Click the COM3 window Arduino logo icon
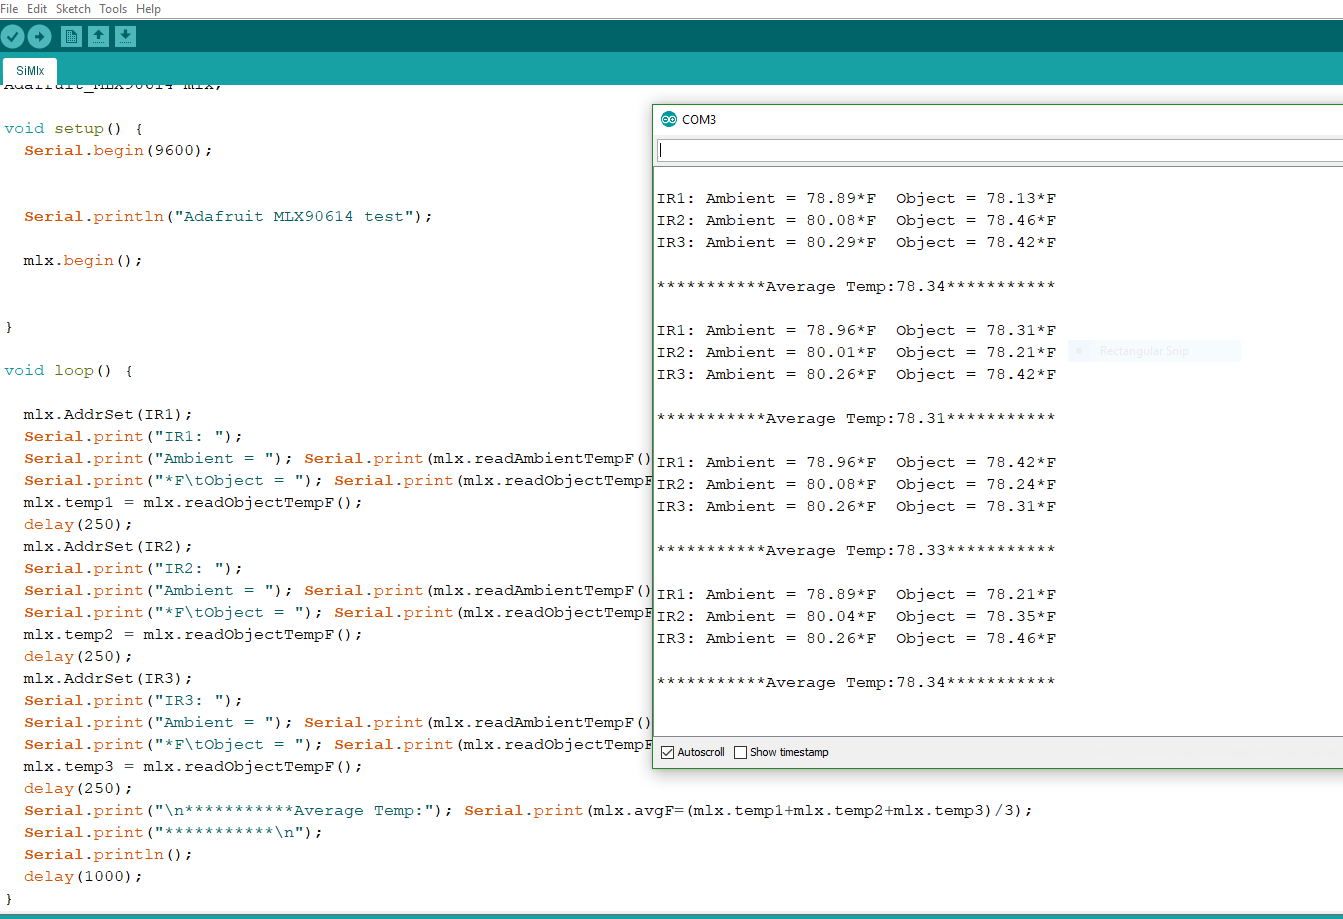Screen dimensions: 1343x919 point(669,120)
